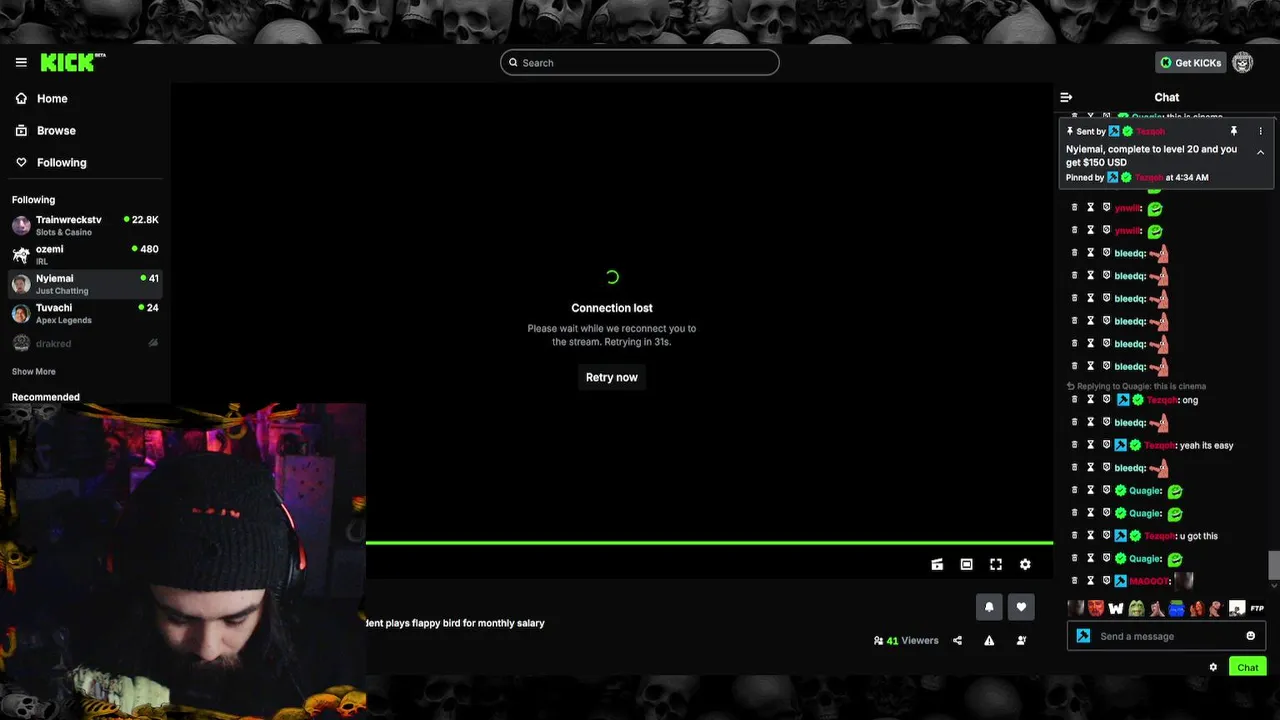Click the Chat panel title
Screen dimensions: 1280x720
pyautogui.click(x=1167, y=97)
